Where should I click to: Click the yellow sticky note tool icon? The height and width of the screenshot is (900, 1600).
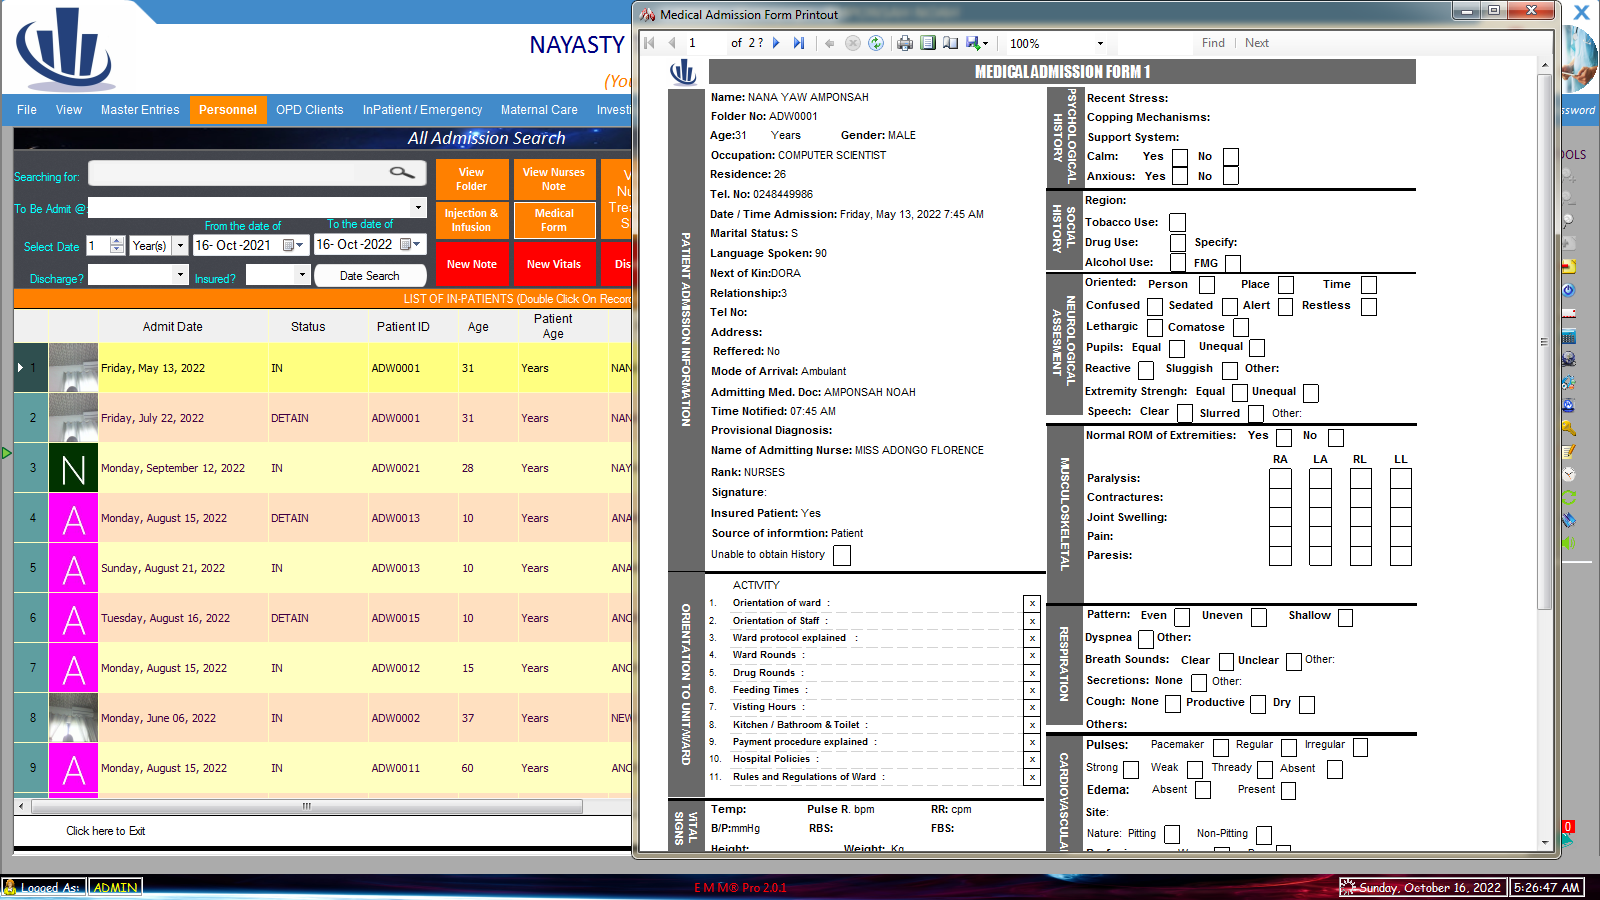[1568, 267]
